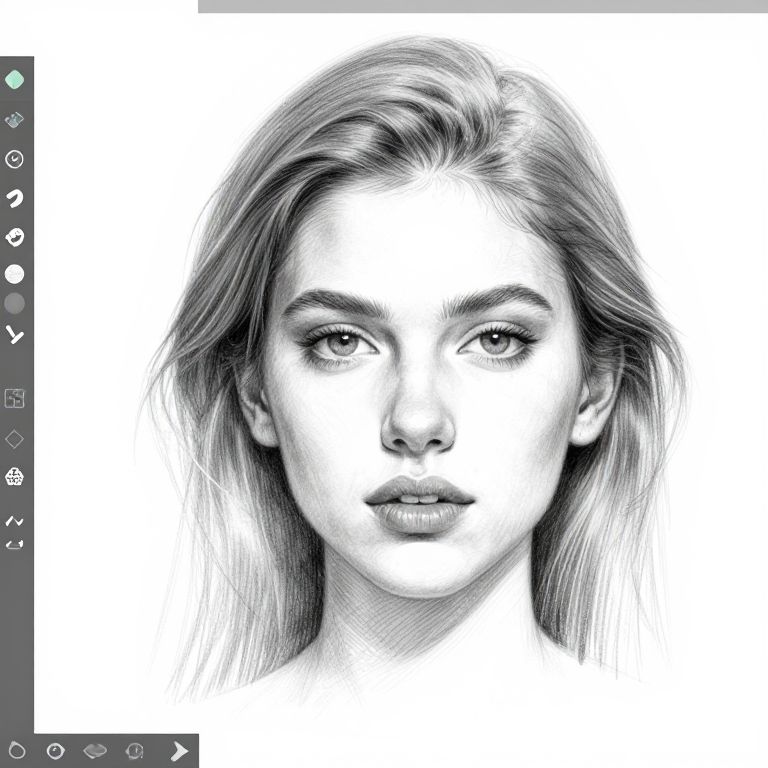Click the white pentagon pattern icon
The height and width of the screenshot is (768, 768).
pyautogui.click(x=14, y=477)
